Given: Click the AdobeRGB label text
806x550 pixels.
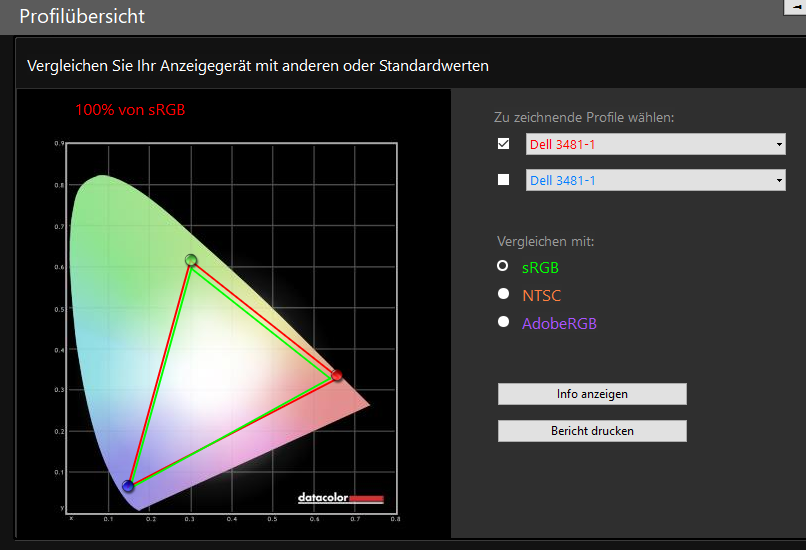Looking at the screenshot, I should [559, 323].
